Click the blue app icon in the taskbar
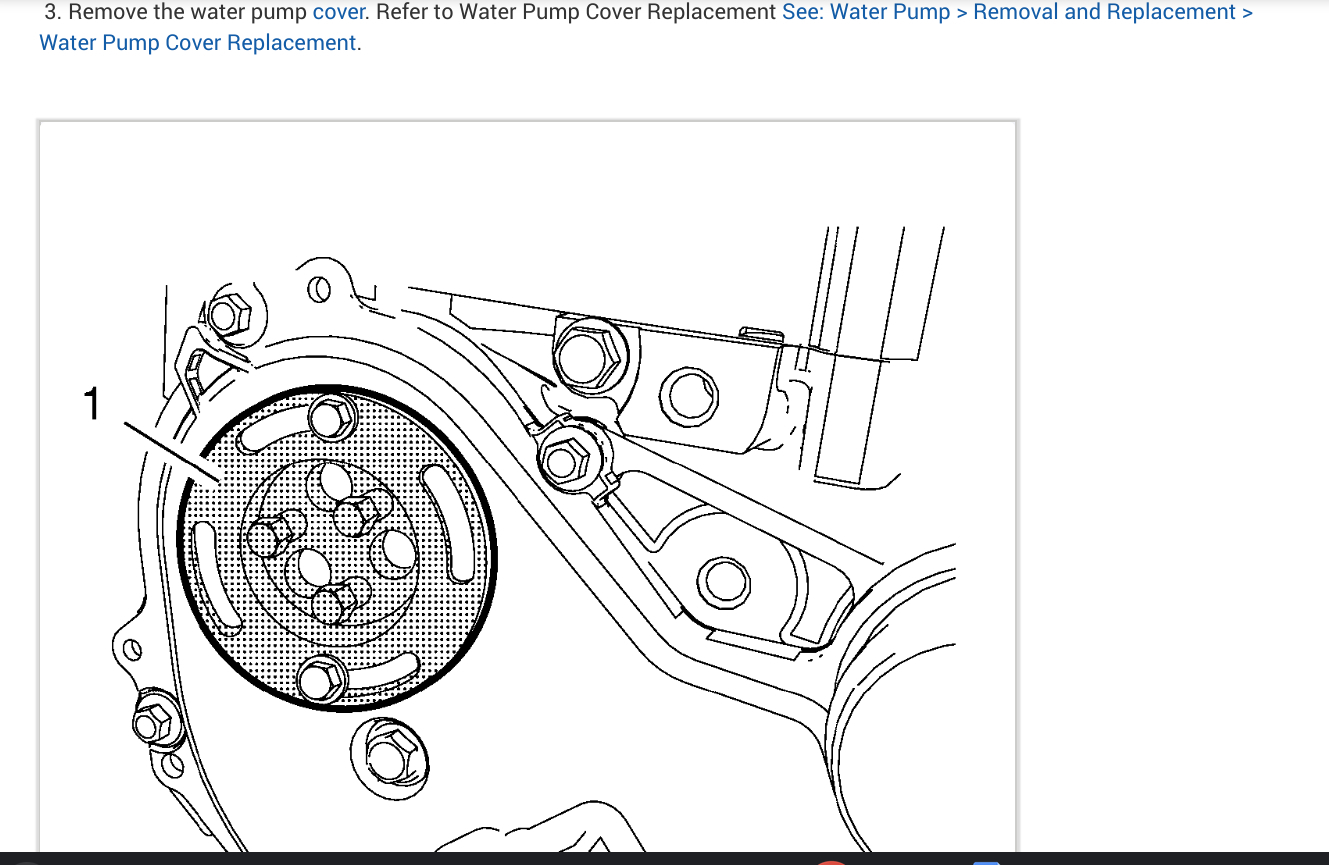Image resolution: width=1329 pixels, height=865 pixels. coord(986,861)
